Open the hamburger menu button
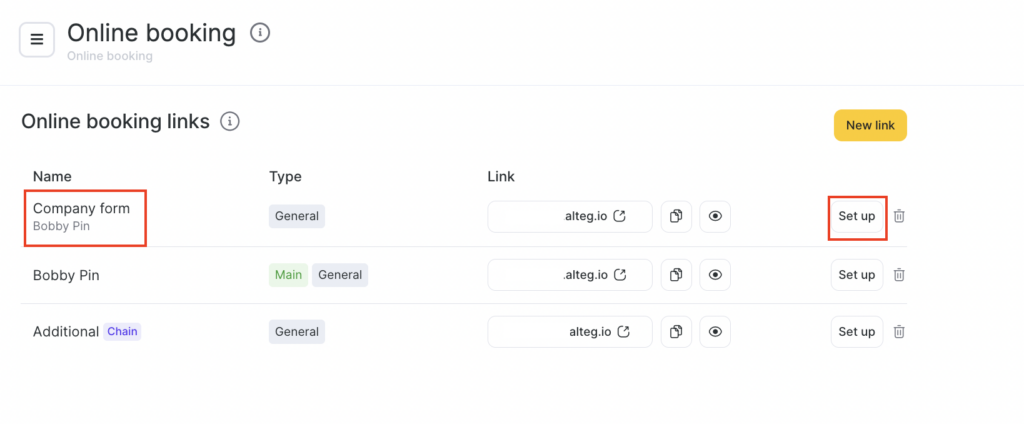 37,39
